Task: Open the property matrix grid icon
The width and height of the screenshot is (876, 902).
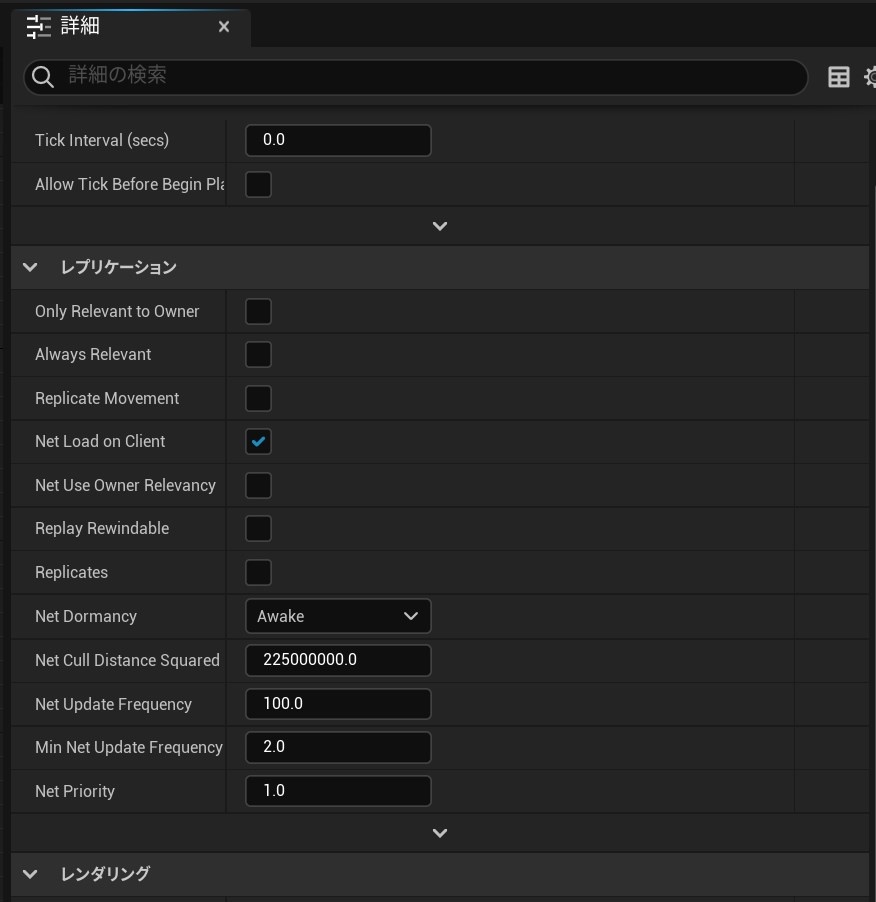Action: click(839, 76)
